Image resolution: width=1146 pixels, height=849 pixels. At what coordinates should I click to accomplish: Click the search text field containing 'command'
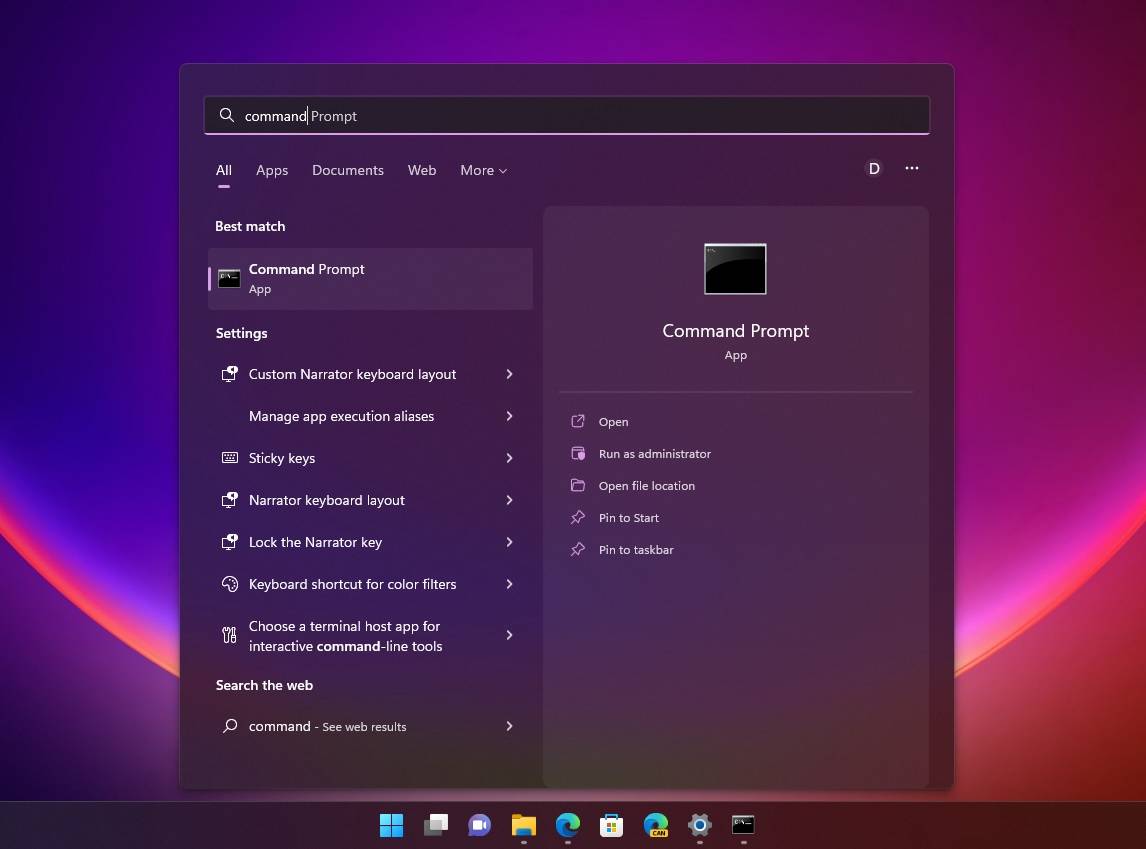(566, 115)
